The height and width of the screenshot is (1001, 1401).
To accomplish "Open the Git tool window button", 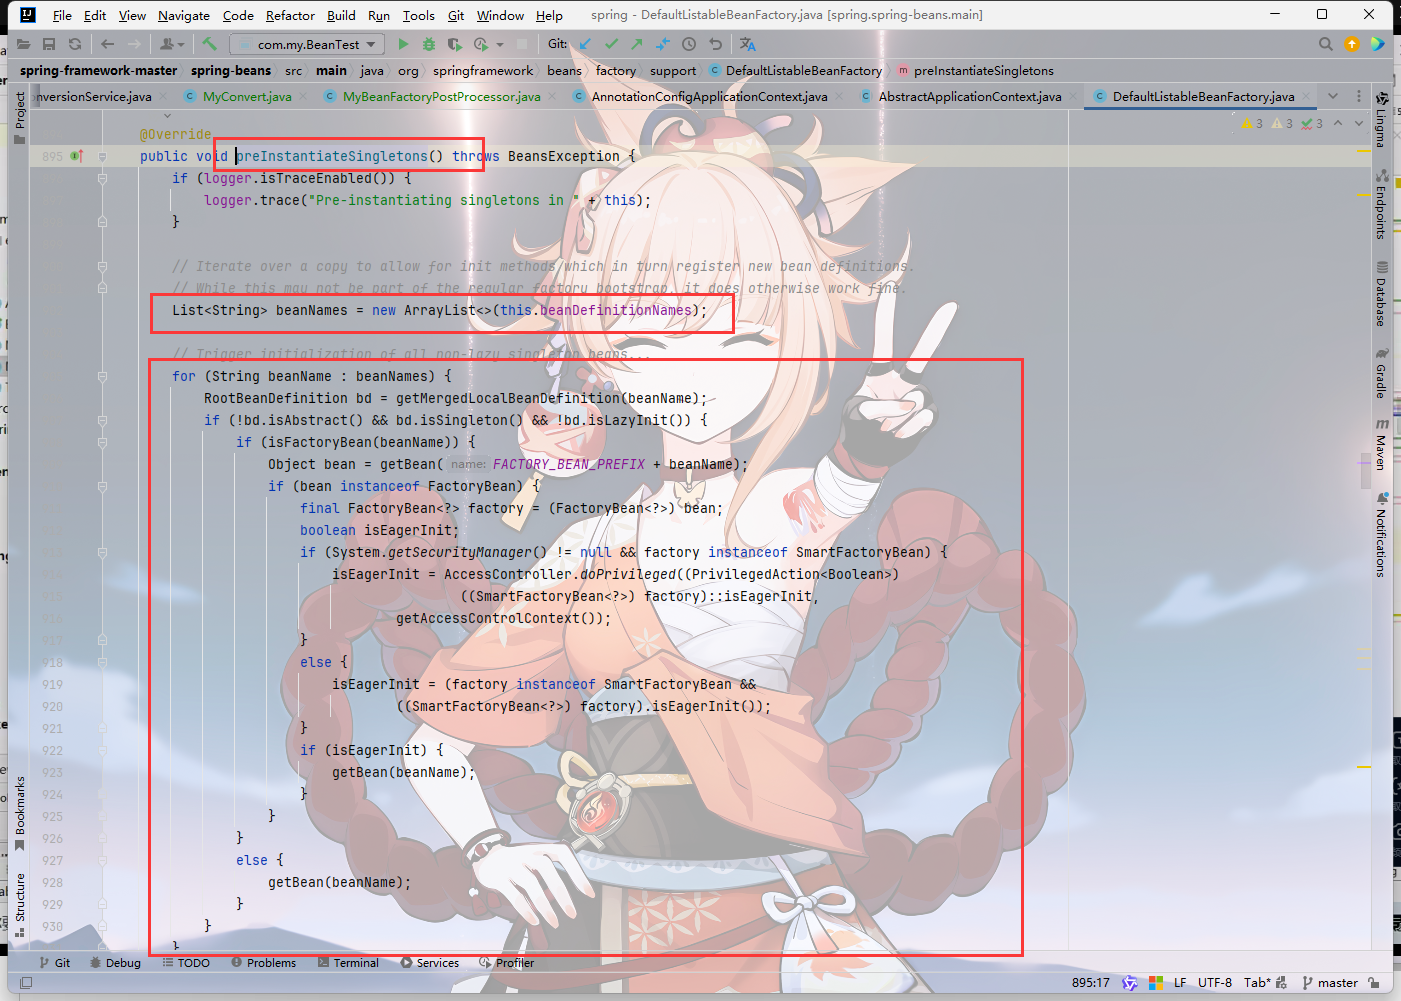I will (x=55, y=963).
